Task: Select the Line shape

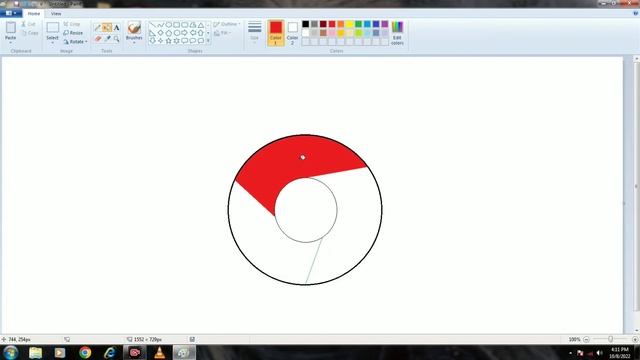Action: pyautogui.click(x=152, y=25)
